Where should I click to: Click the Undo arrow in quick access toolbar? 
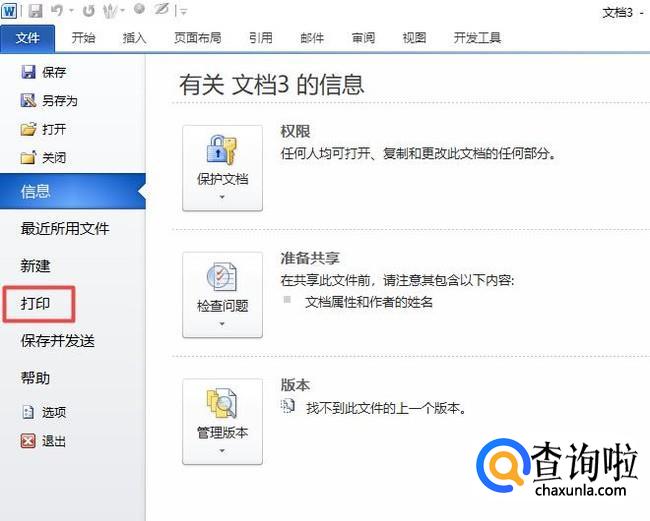[x=57, y=10]
